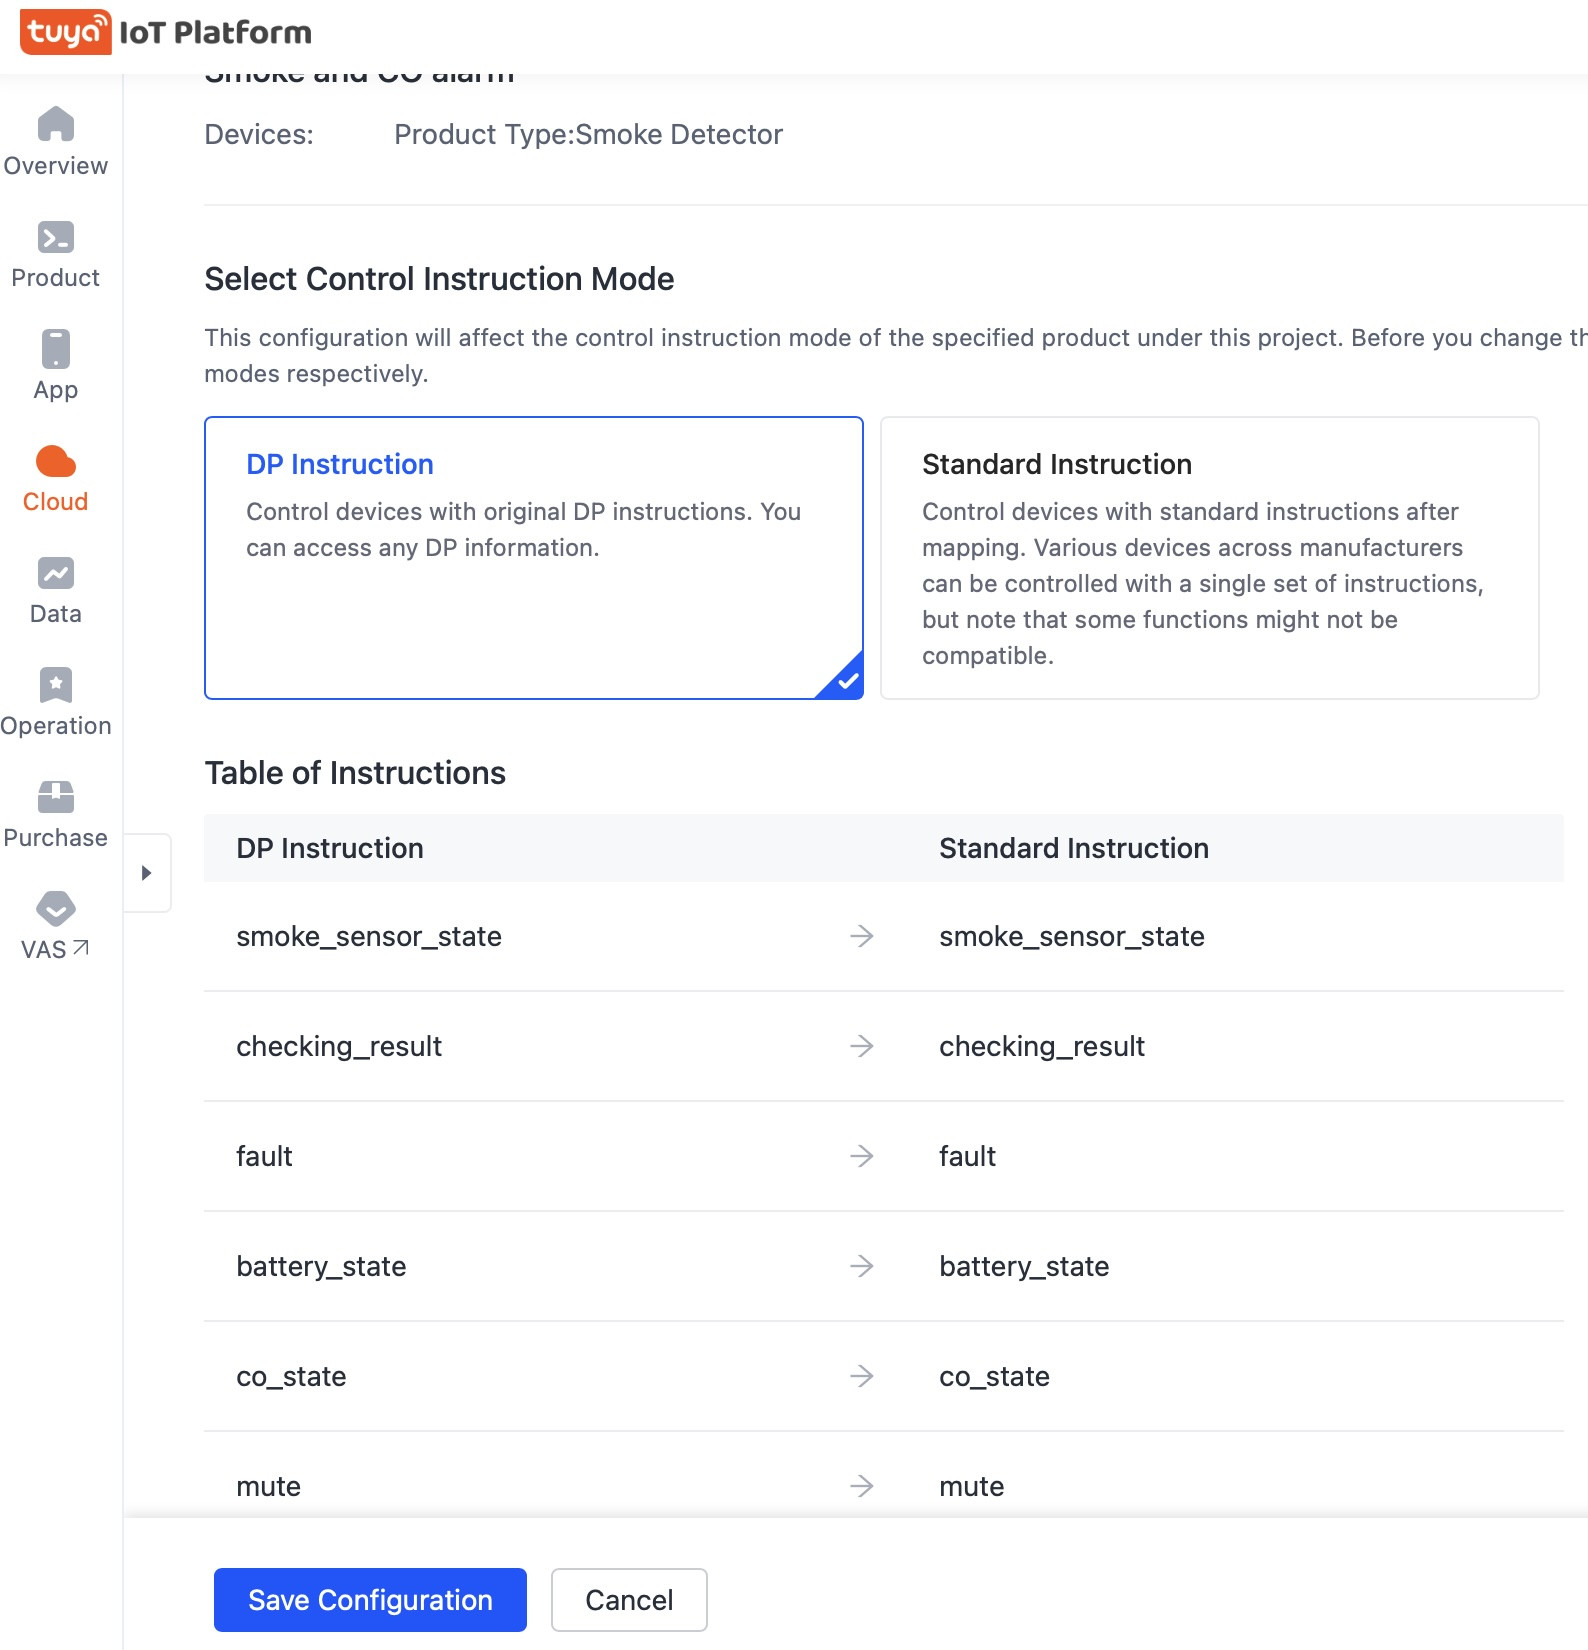Click the Save Configuration button
The image size is (1588, 1650).
pos(370,1600)
